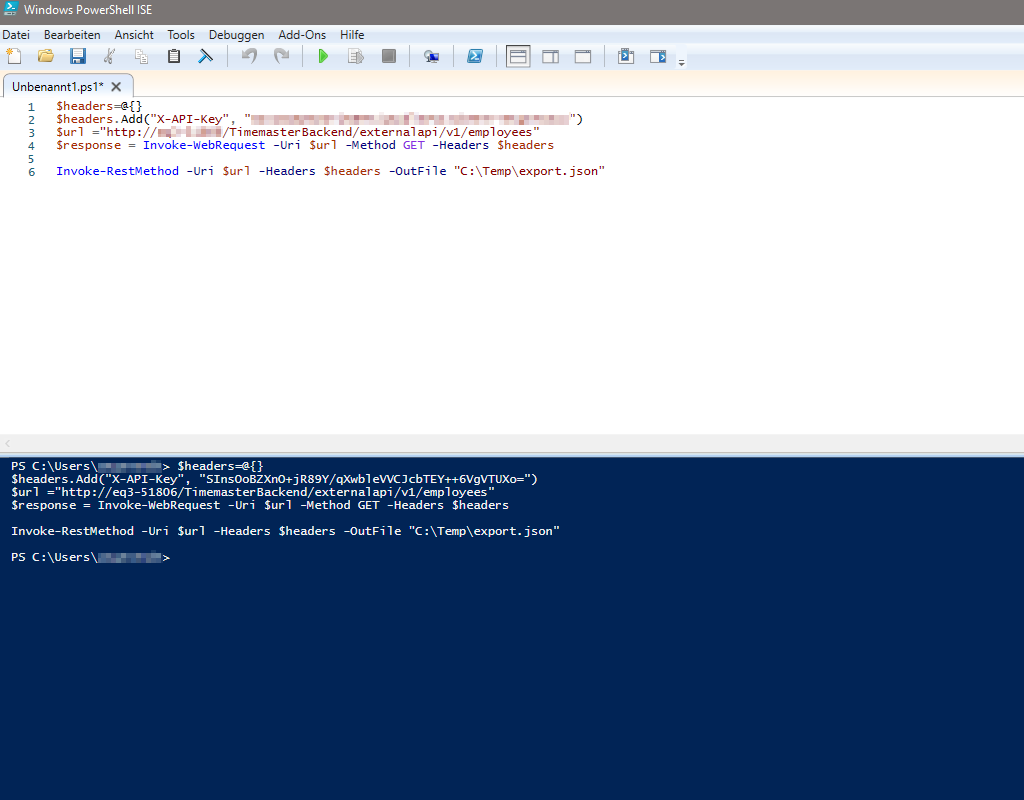Clear the console pane with the broom icon
This screenshot has width=1024, height=800.
click(x=205, y=56)
